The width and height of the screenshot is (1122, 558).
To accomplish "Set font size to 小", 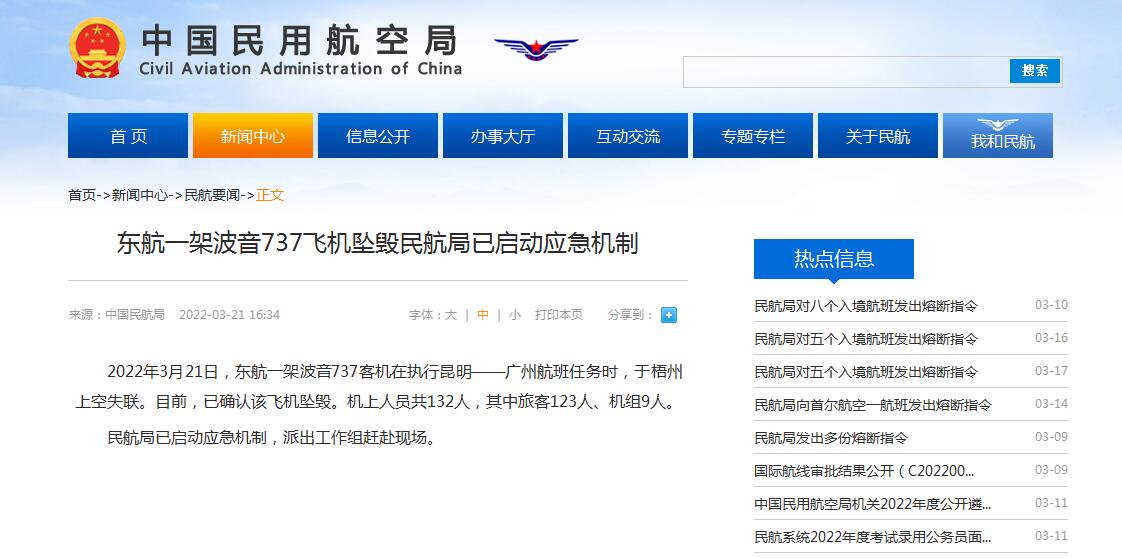I will [x=514, y=315].
